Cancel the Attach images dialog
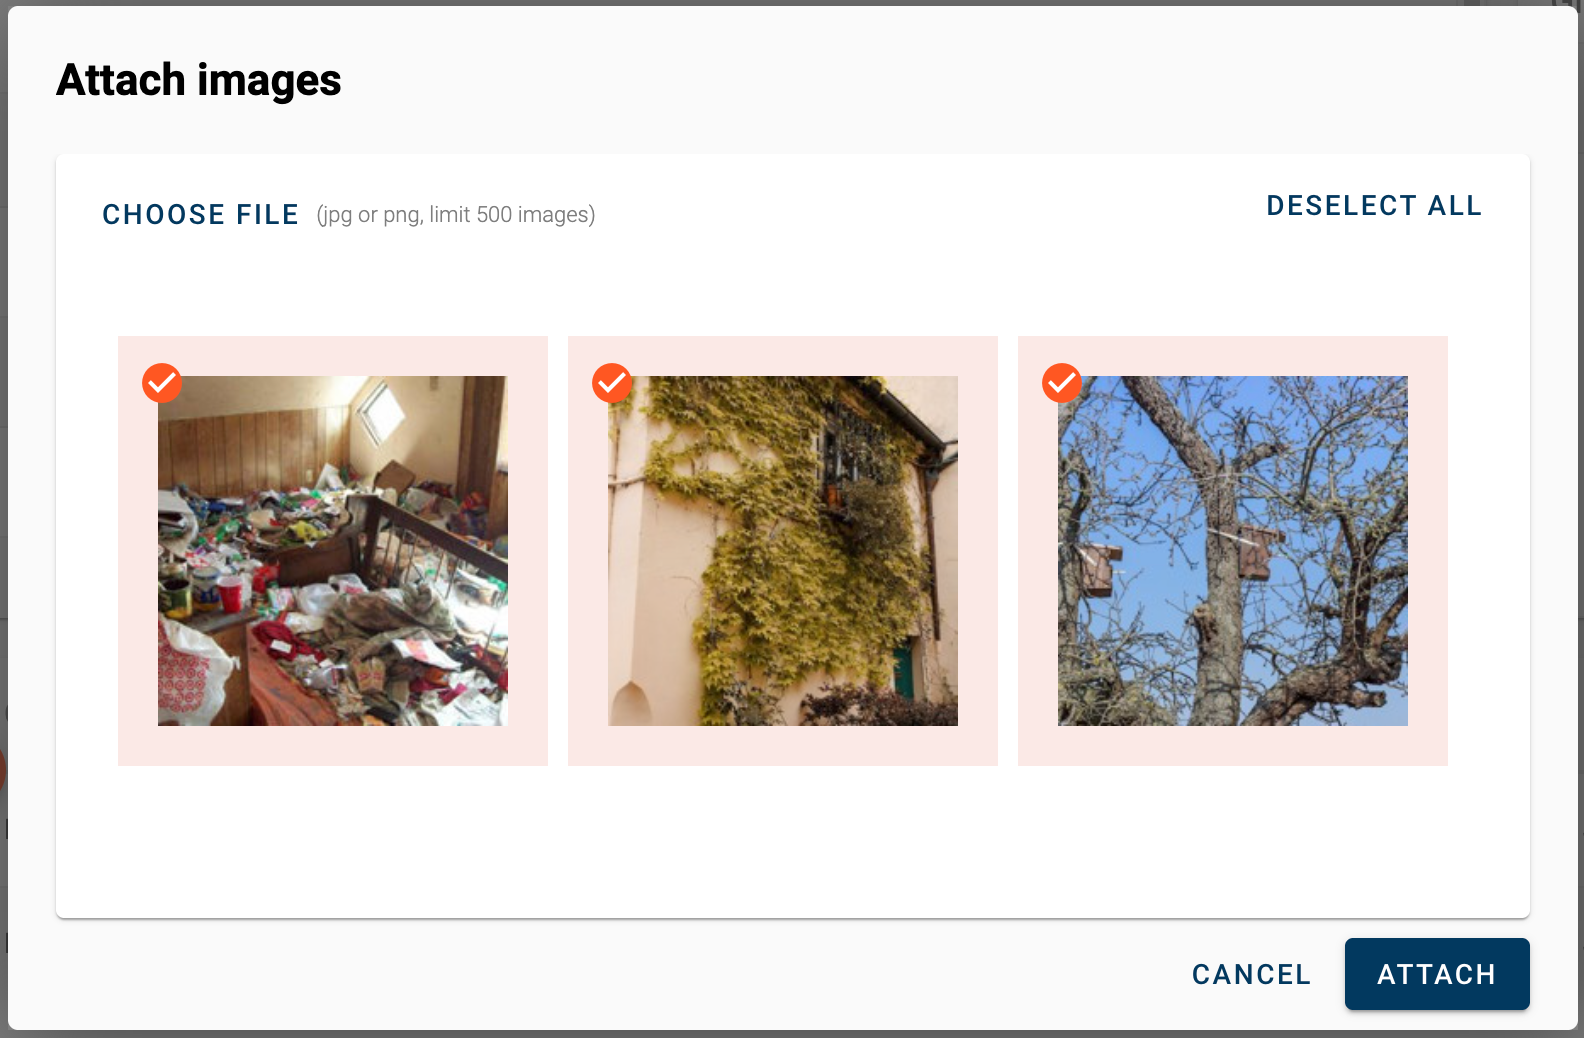1584x1038 pixels. pyautogui.click(x=1251, y=974)
